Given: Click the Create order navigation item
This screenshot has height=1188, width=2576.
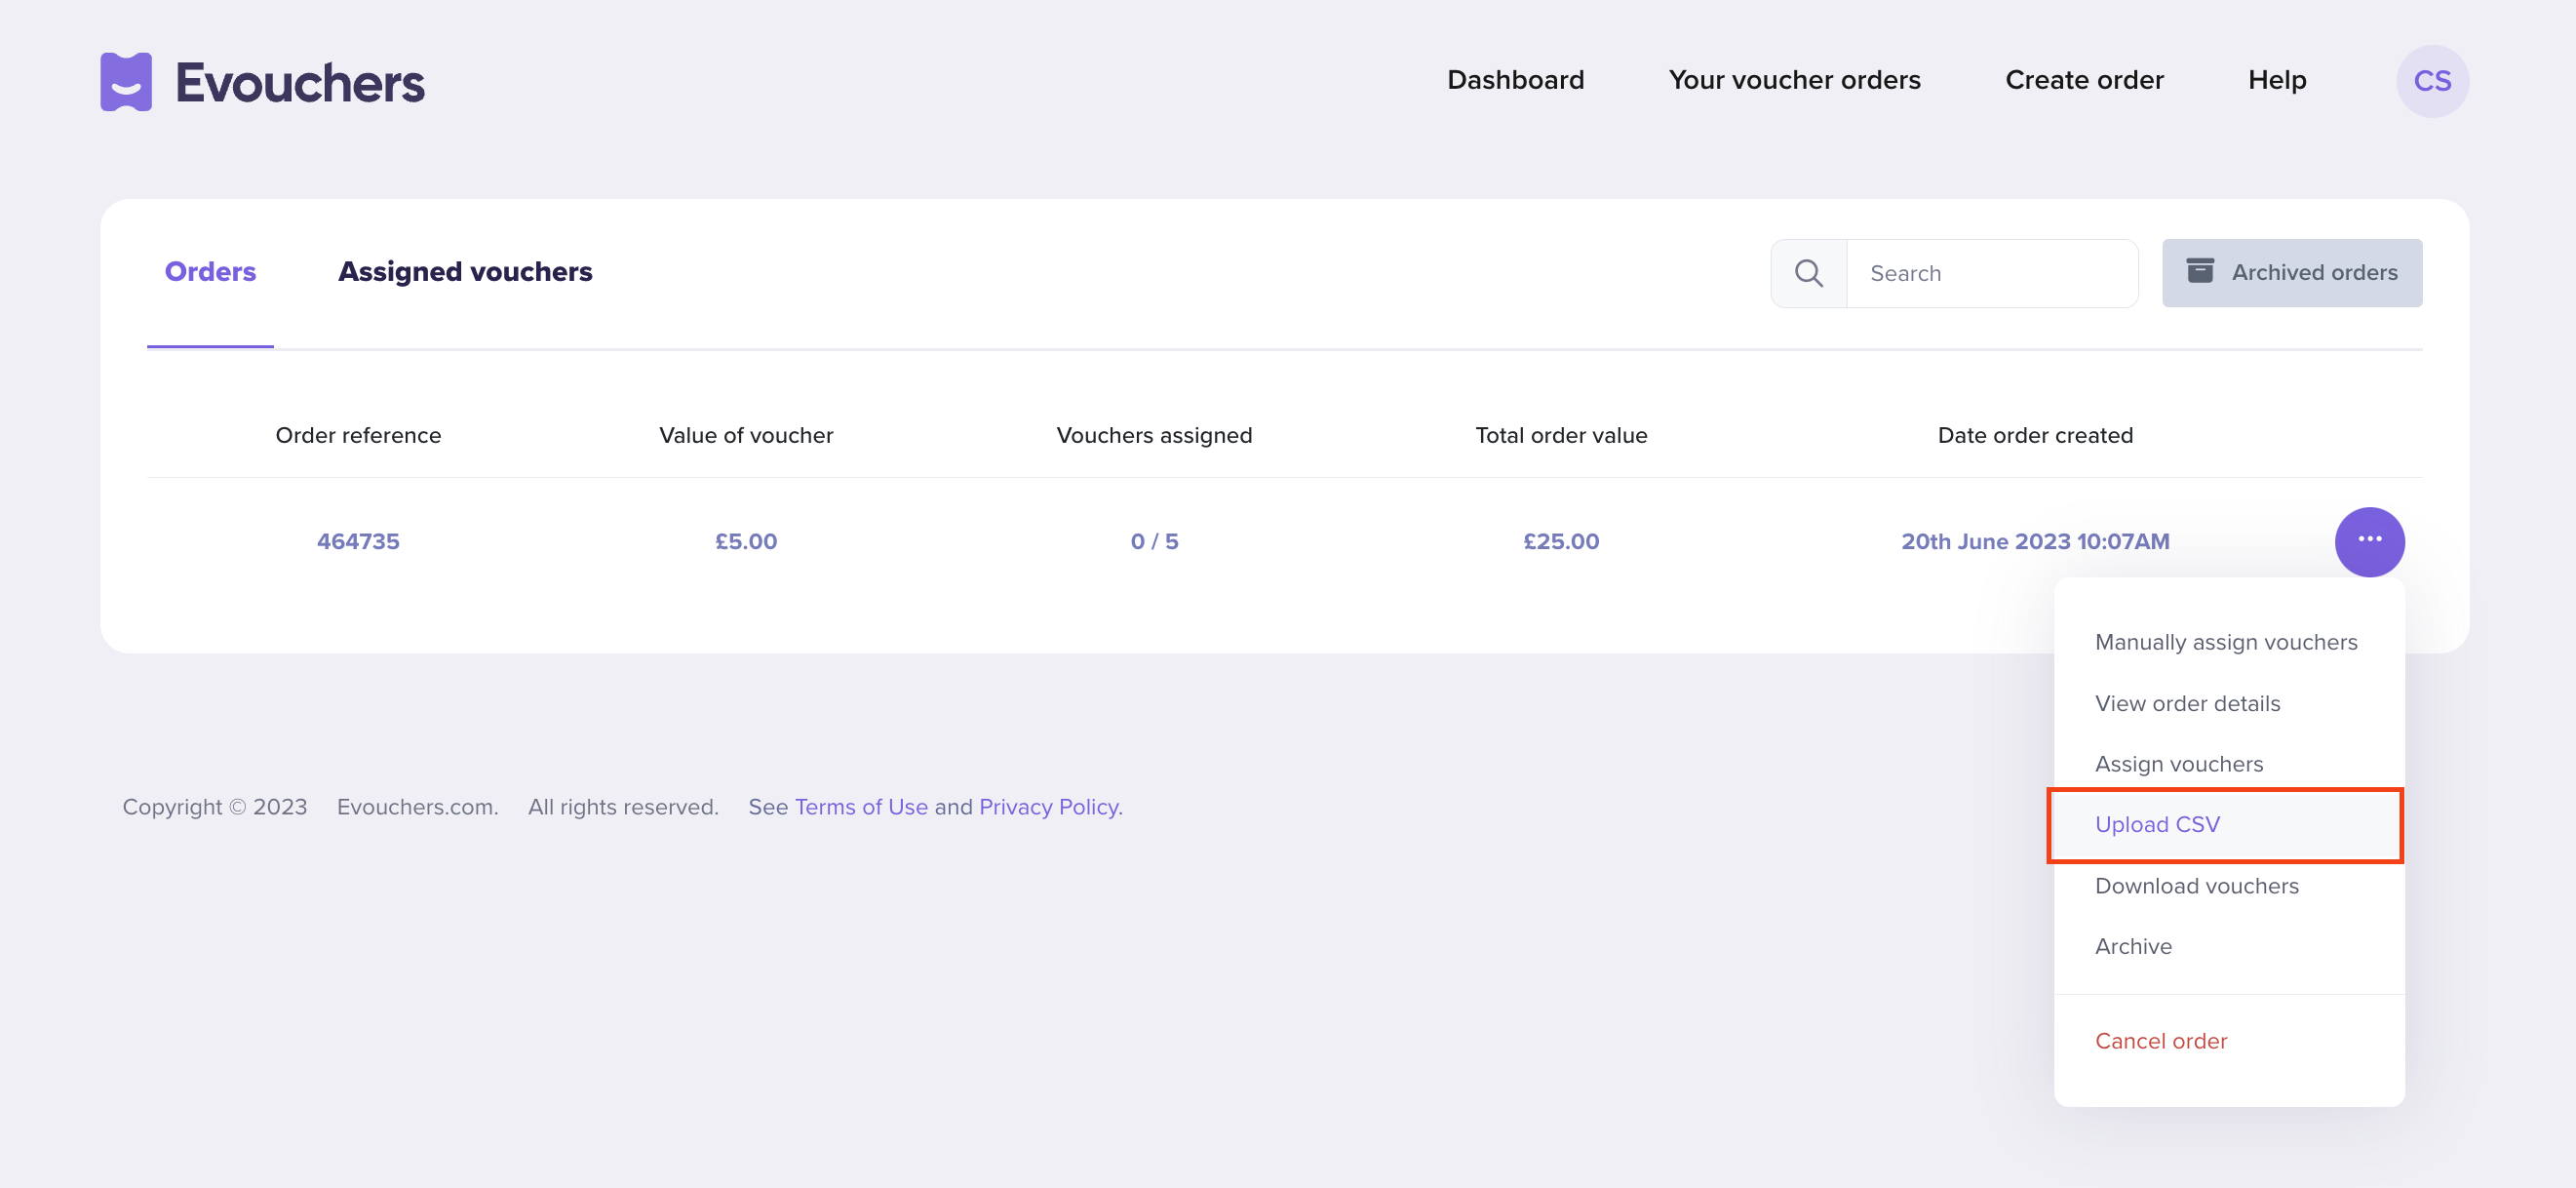Looking at the screenshot, I should pos(2085,80).
